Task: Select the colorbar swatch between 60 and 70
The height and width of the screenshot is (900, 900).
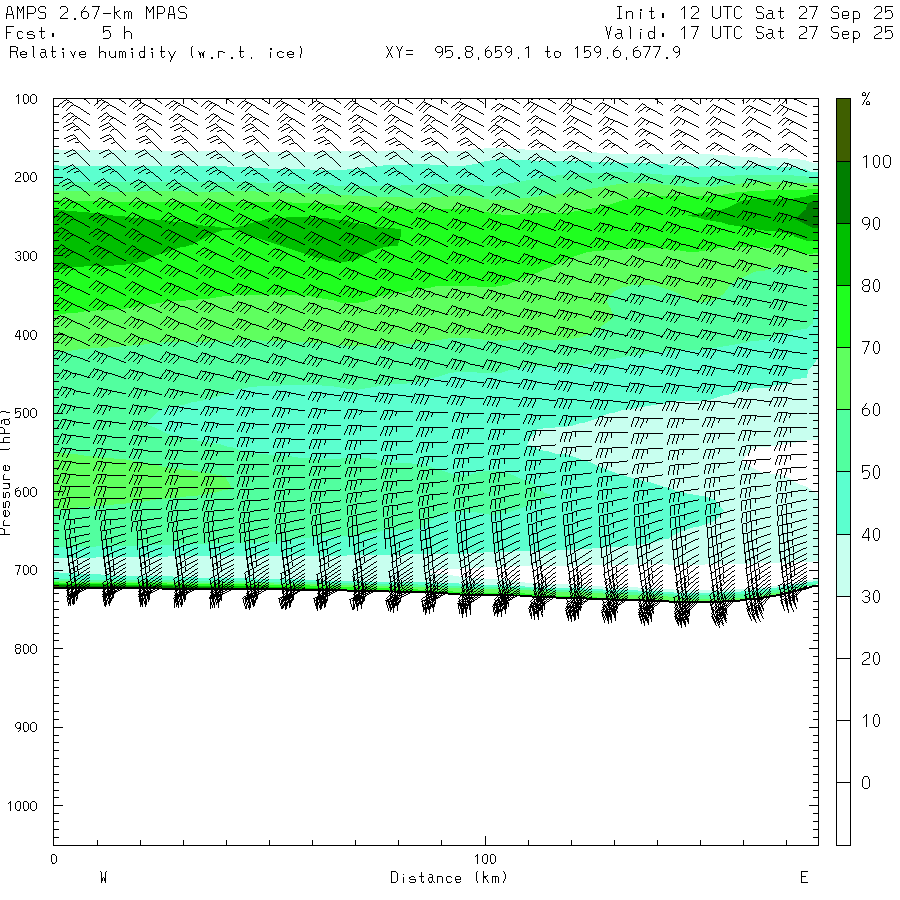Action: click(843, 378)
